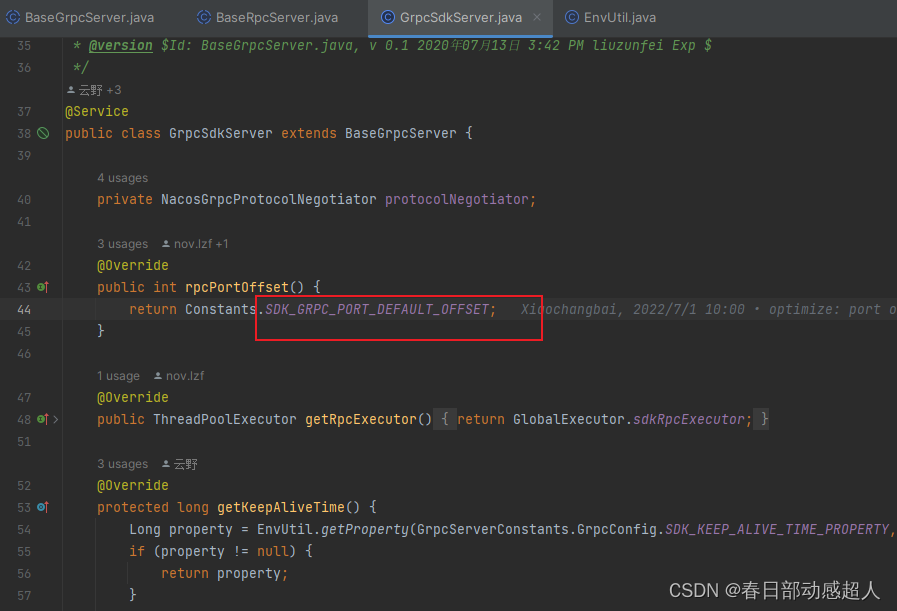This screenshot has width=897, height=611.
Task: Click the override gutter icon on line 53
Action: 43,507
